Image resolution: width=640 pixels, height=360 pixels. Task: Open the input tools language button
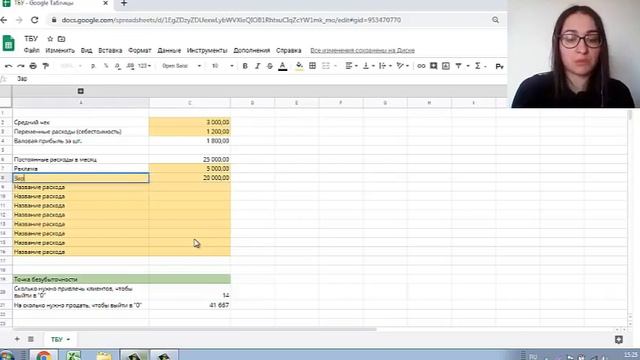point(499,66)
